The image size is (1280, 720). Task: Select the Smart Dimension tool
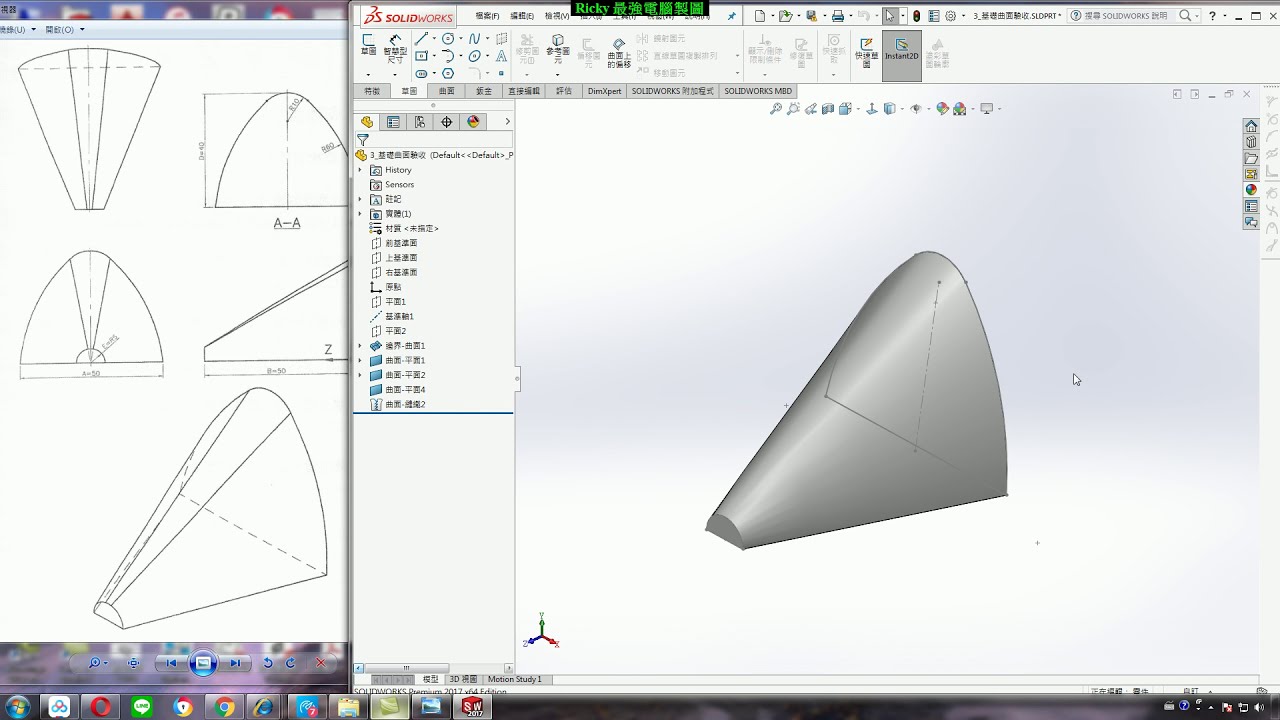click(395, 47)
